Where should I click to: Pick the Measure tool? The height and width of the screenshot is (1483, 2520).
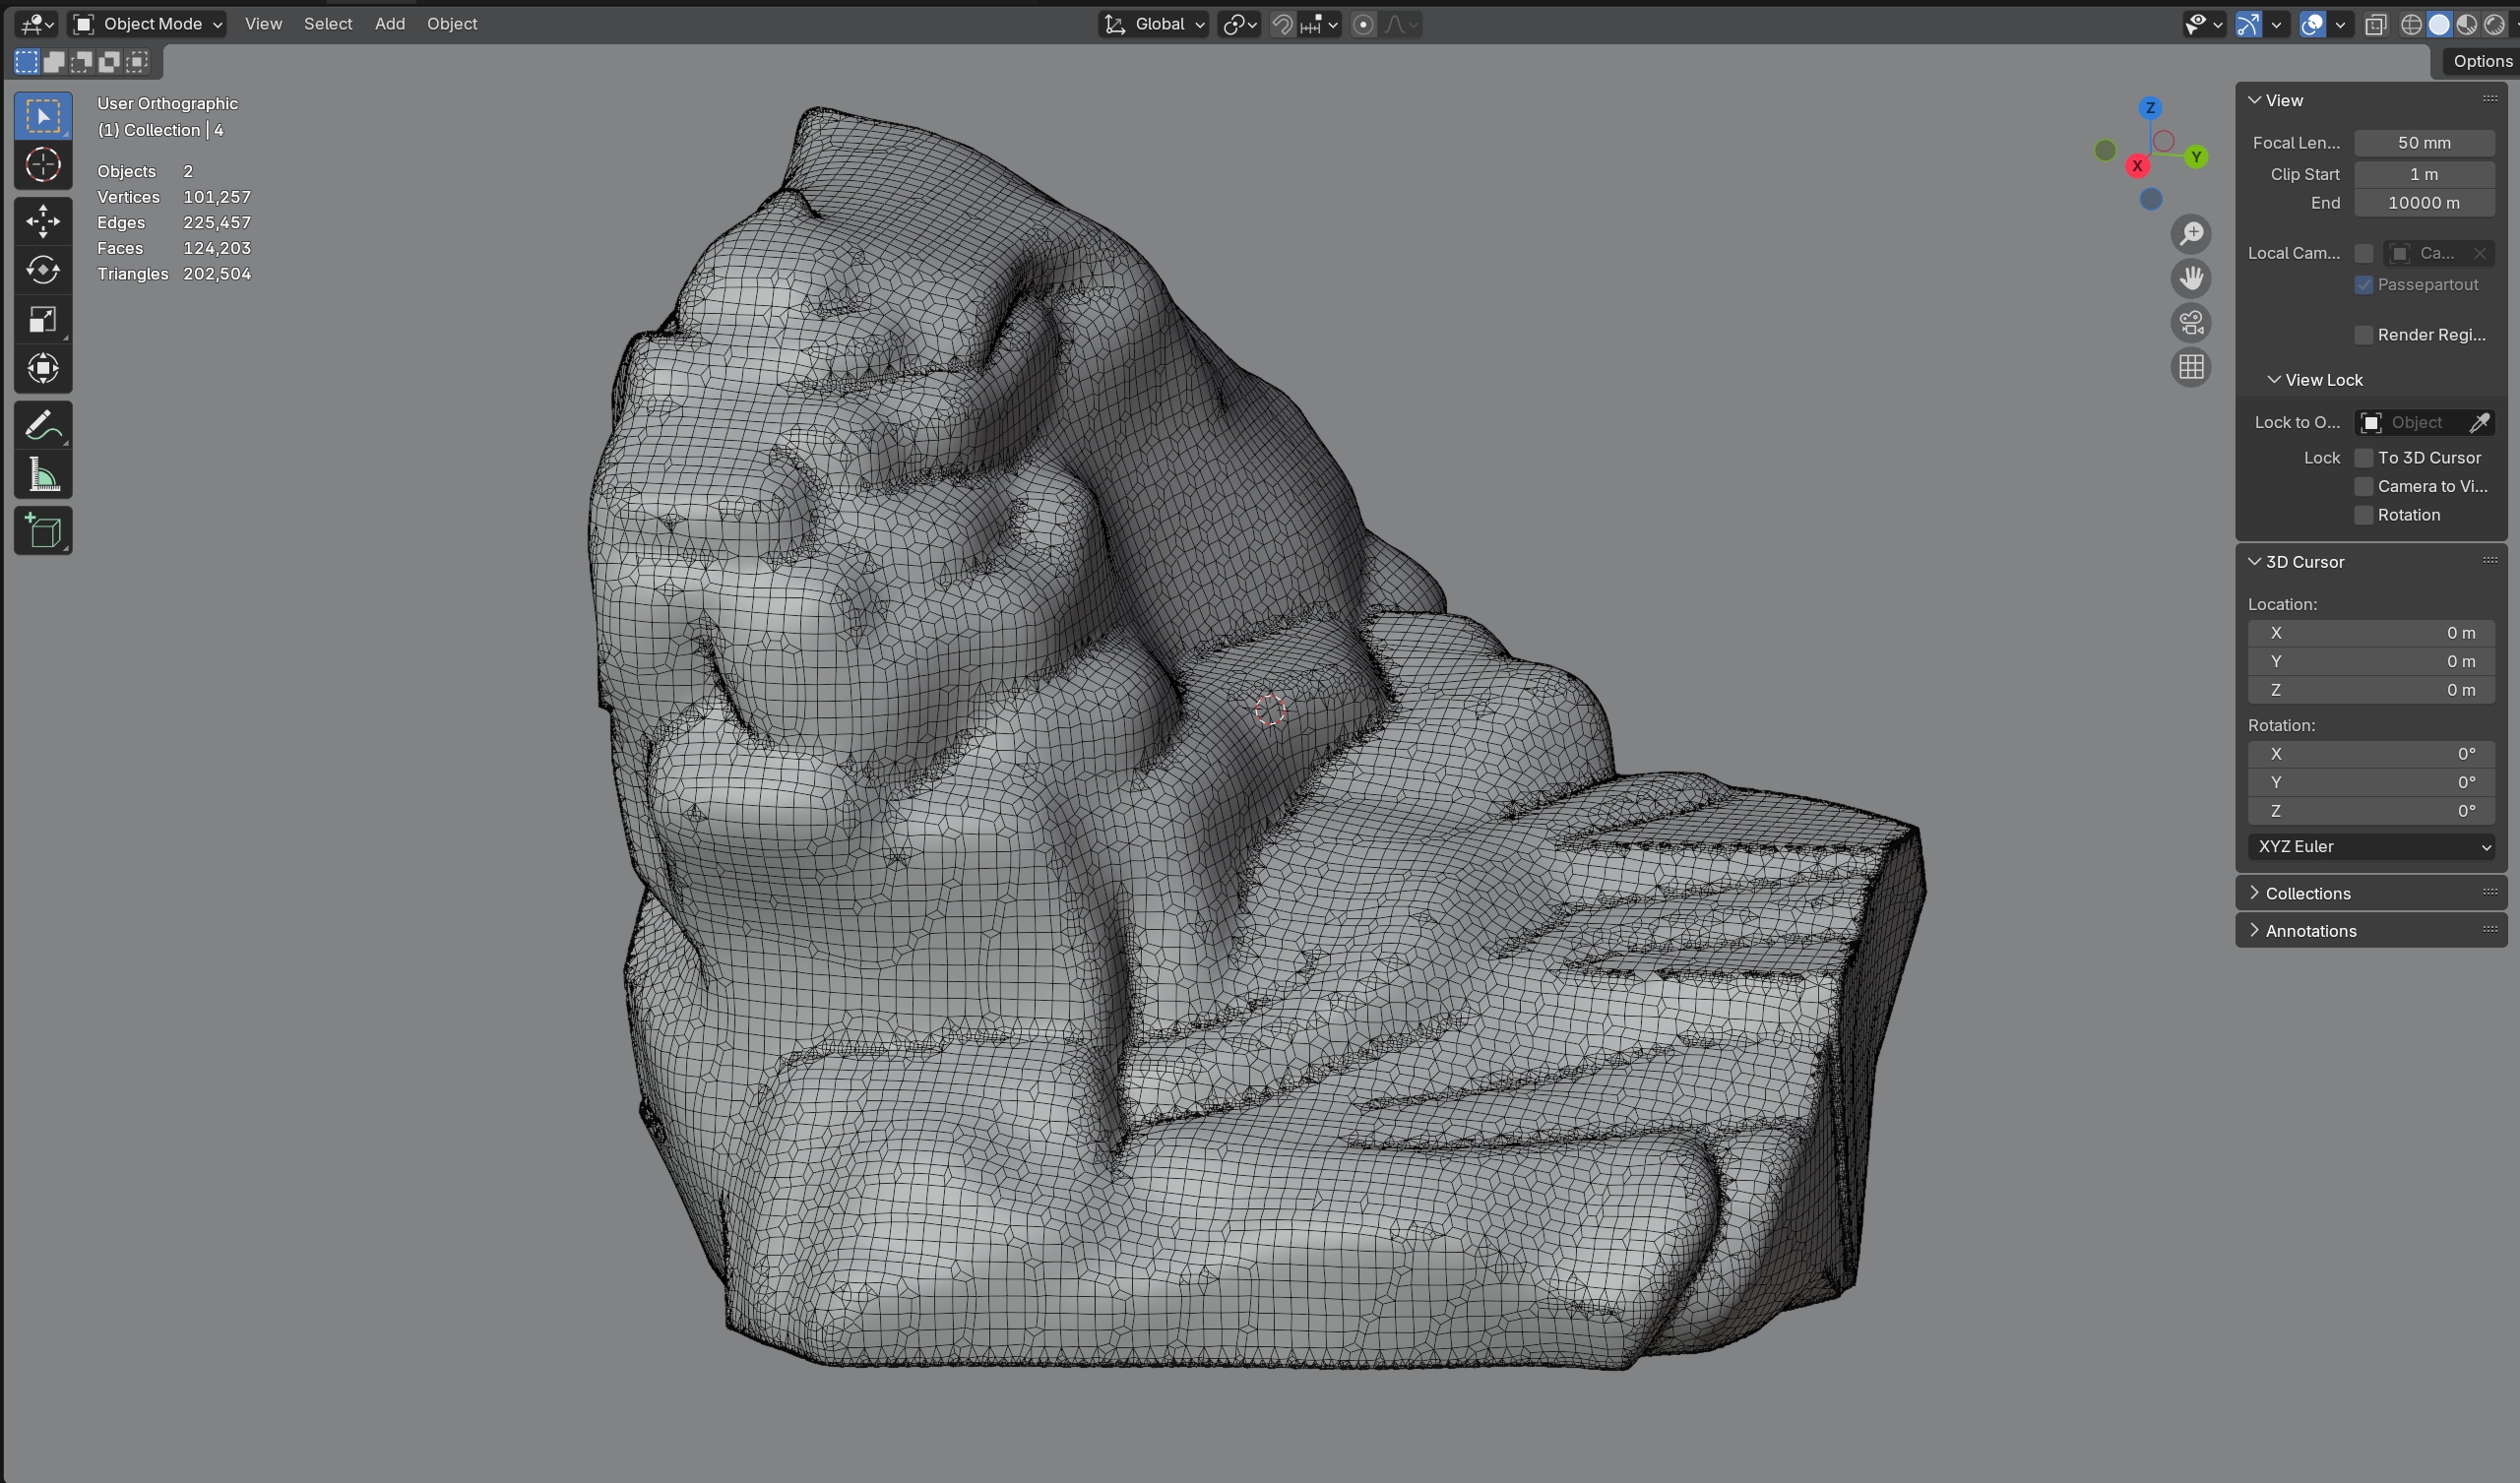[43, 475]
